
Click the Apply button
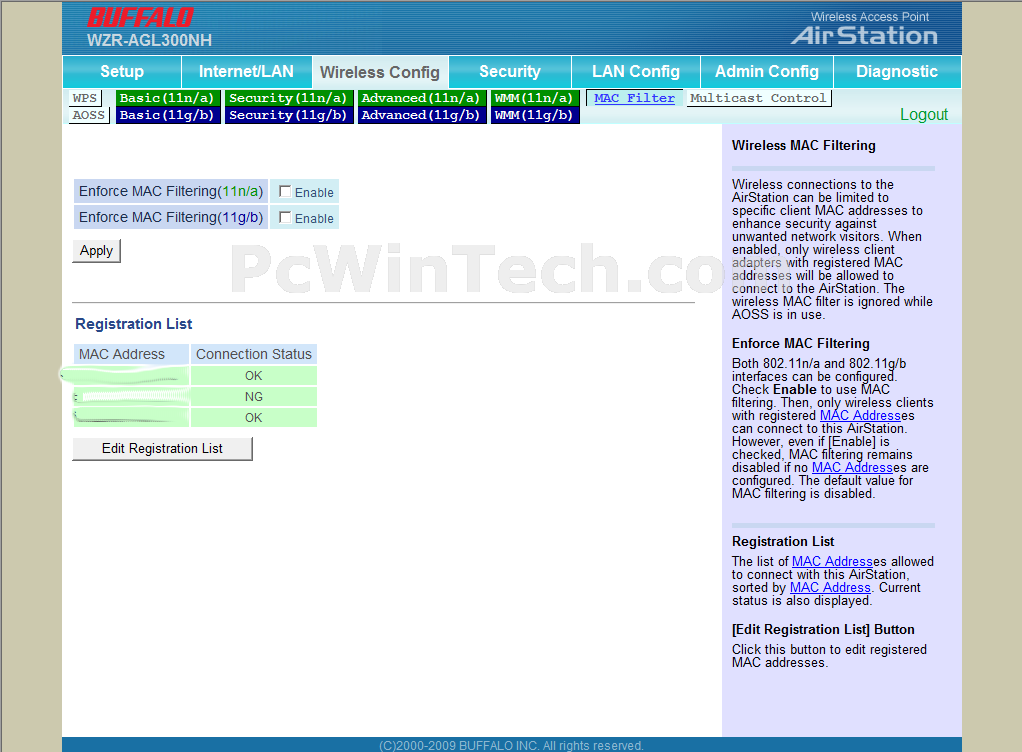point(96,251)
